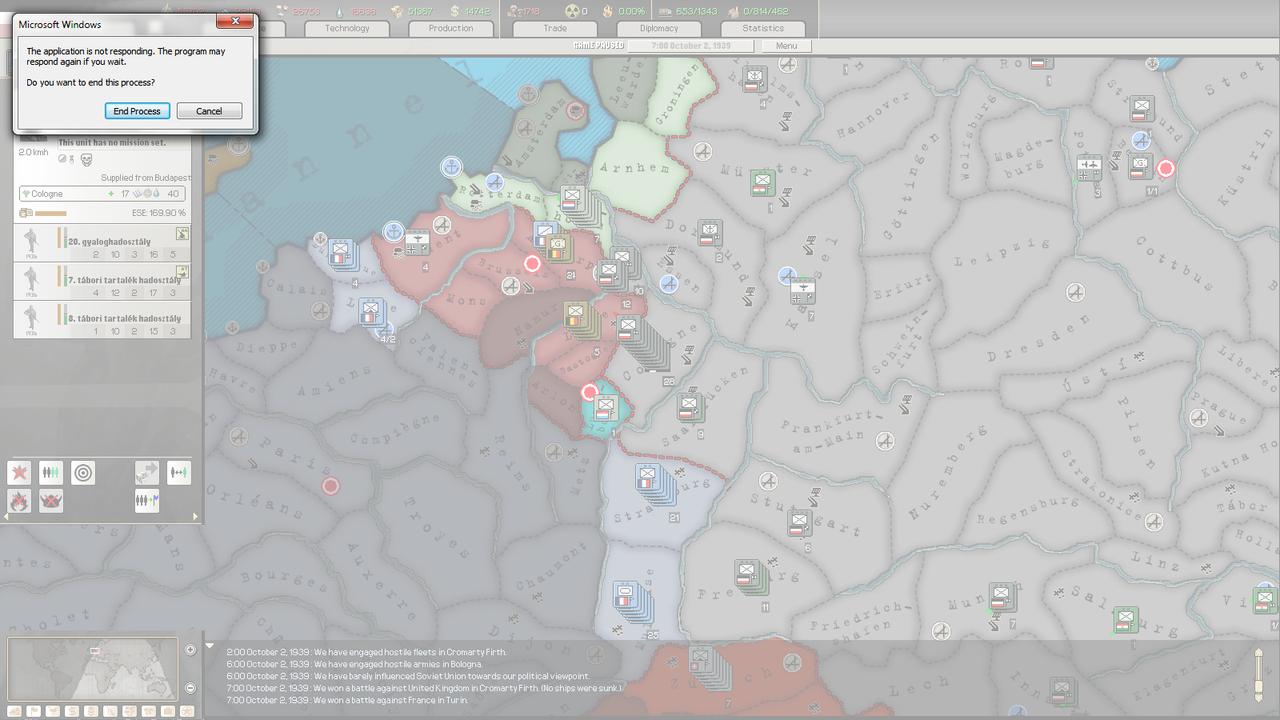Collapse the message log triangle
Viewport: 1280px width, 720px height.
209,646
